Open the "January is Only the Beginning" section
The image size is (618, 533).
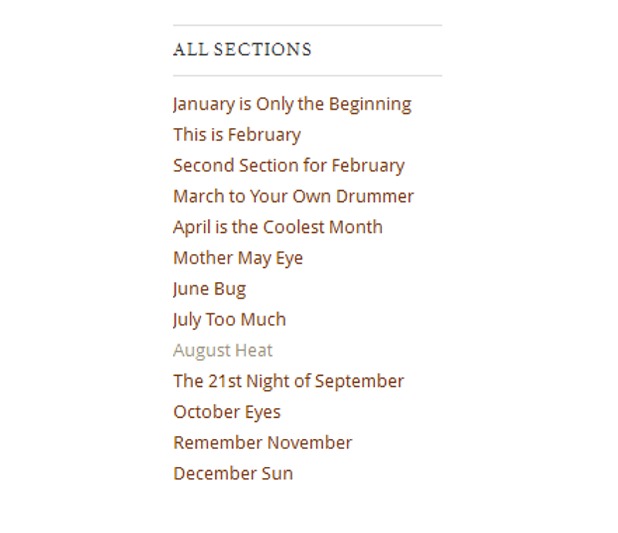(x=291, y=104)
